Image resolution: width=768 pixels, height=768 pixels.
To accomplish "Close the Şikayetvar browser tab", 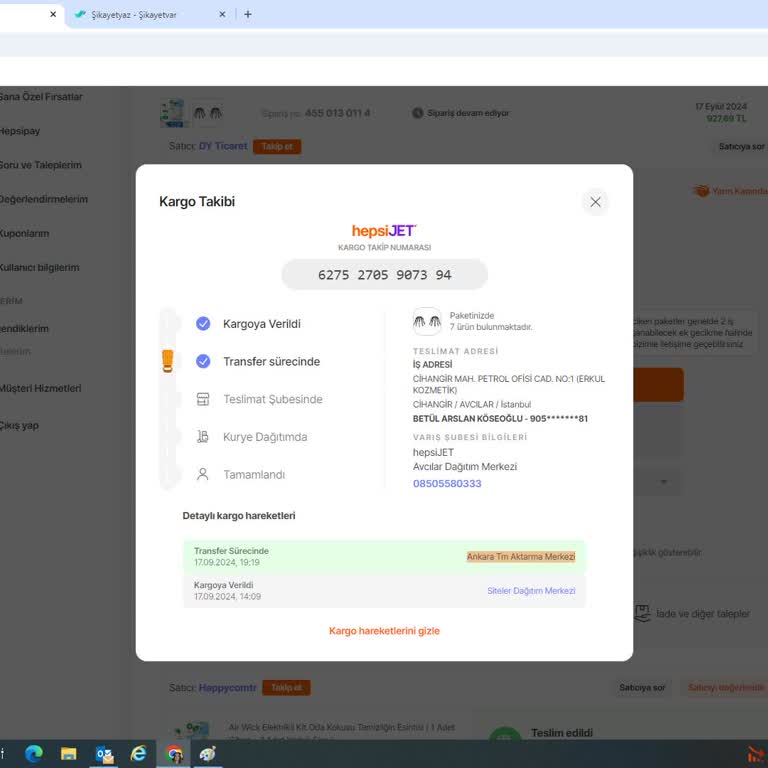I will (x=222, y=15).
